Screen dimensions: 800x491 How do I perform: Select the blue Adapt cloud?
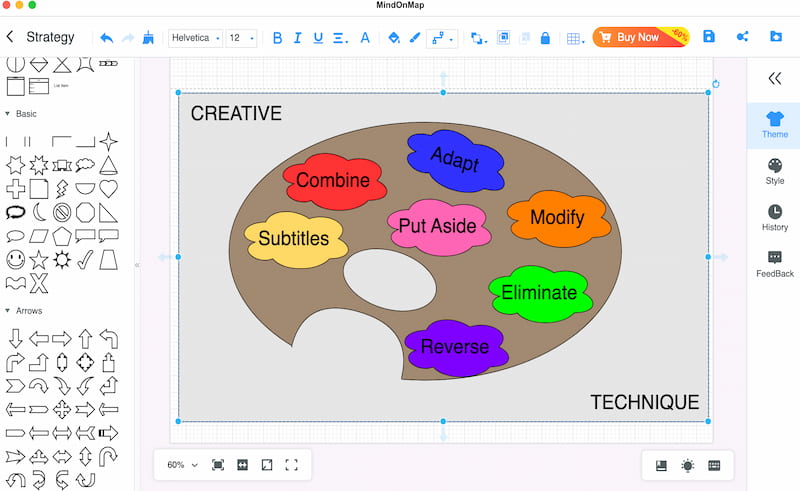[456, 160]
